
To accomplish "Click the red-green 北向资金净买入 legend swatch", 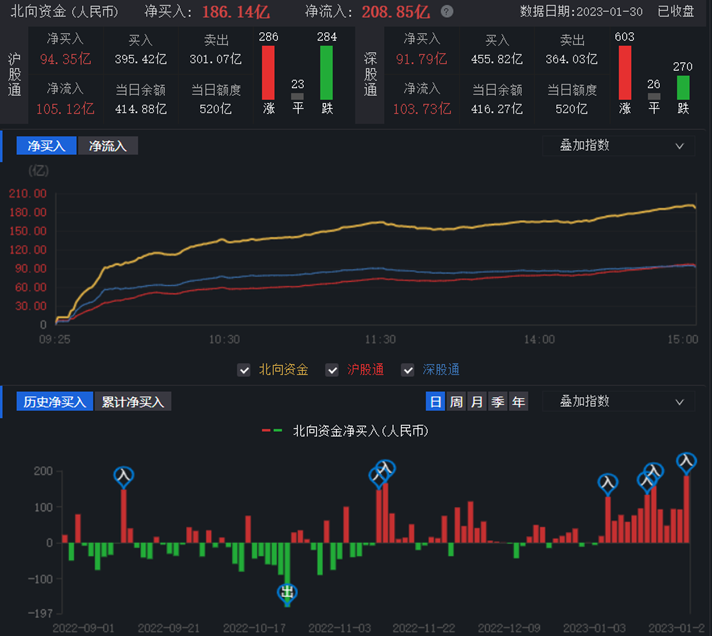I will coord(272,431).
